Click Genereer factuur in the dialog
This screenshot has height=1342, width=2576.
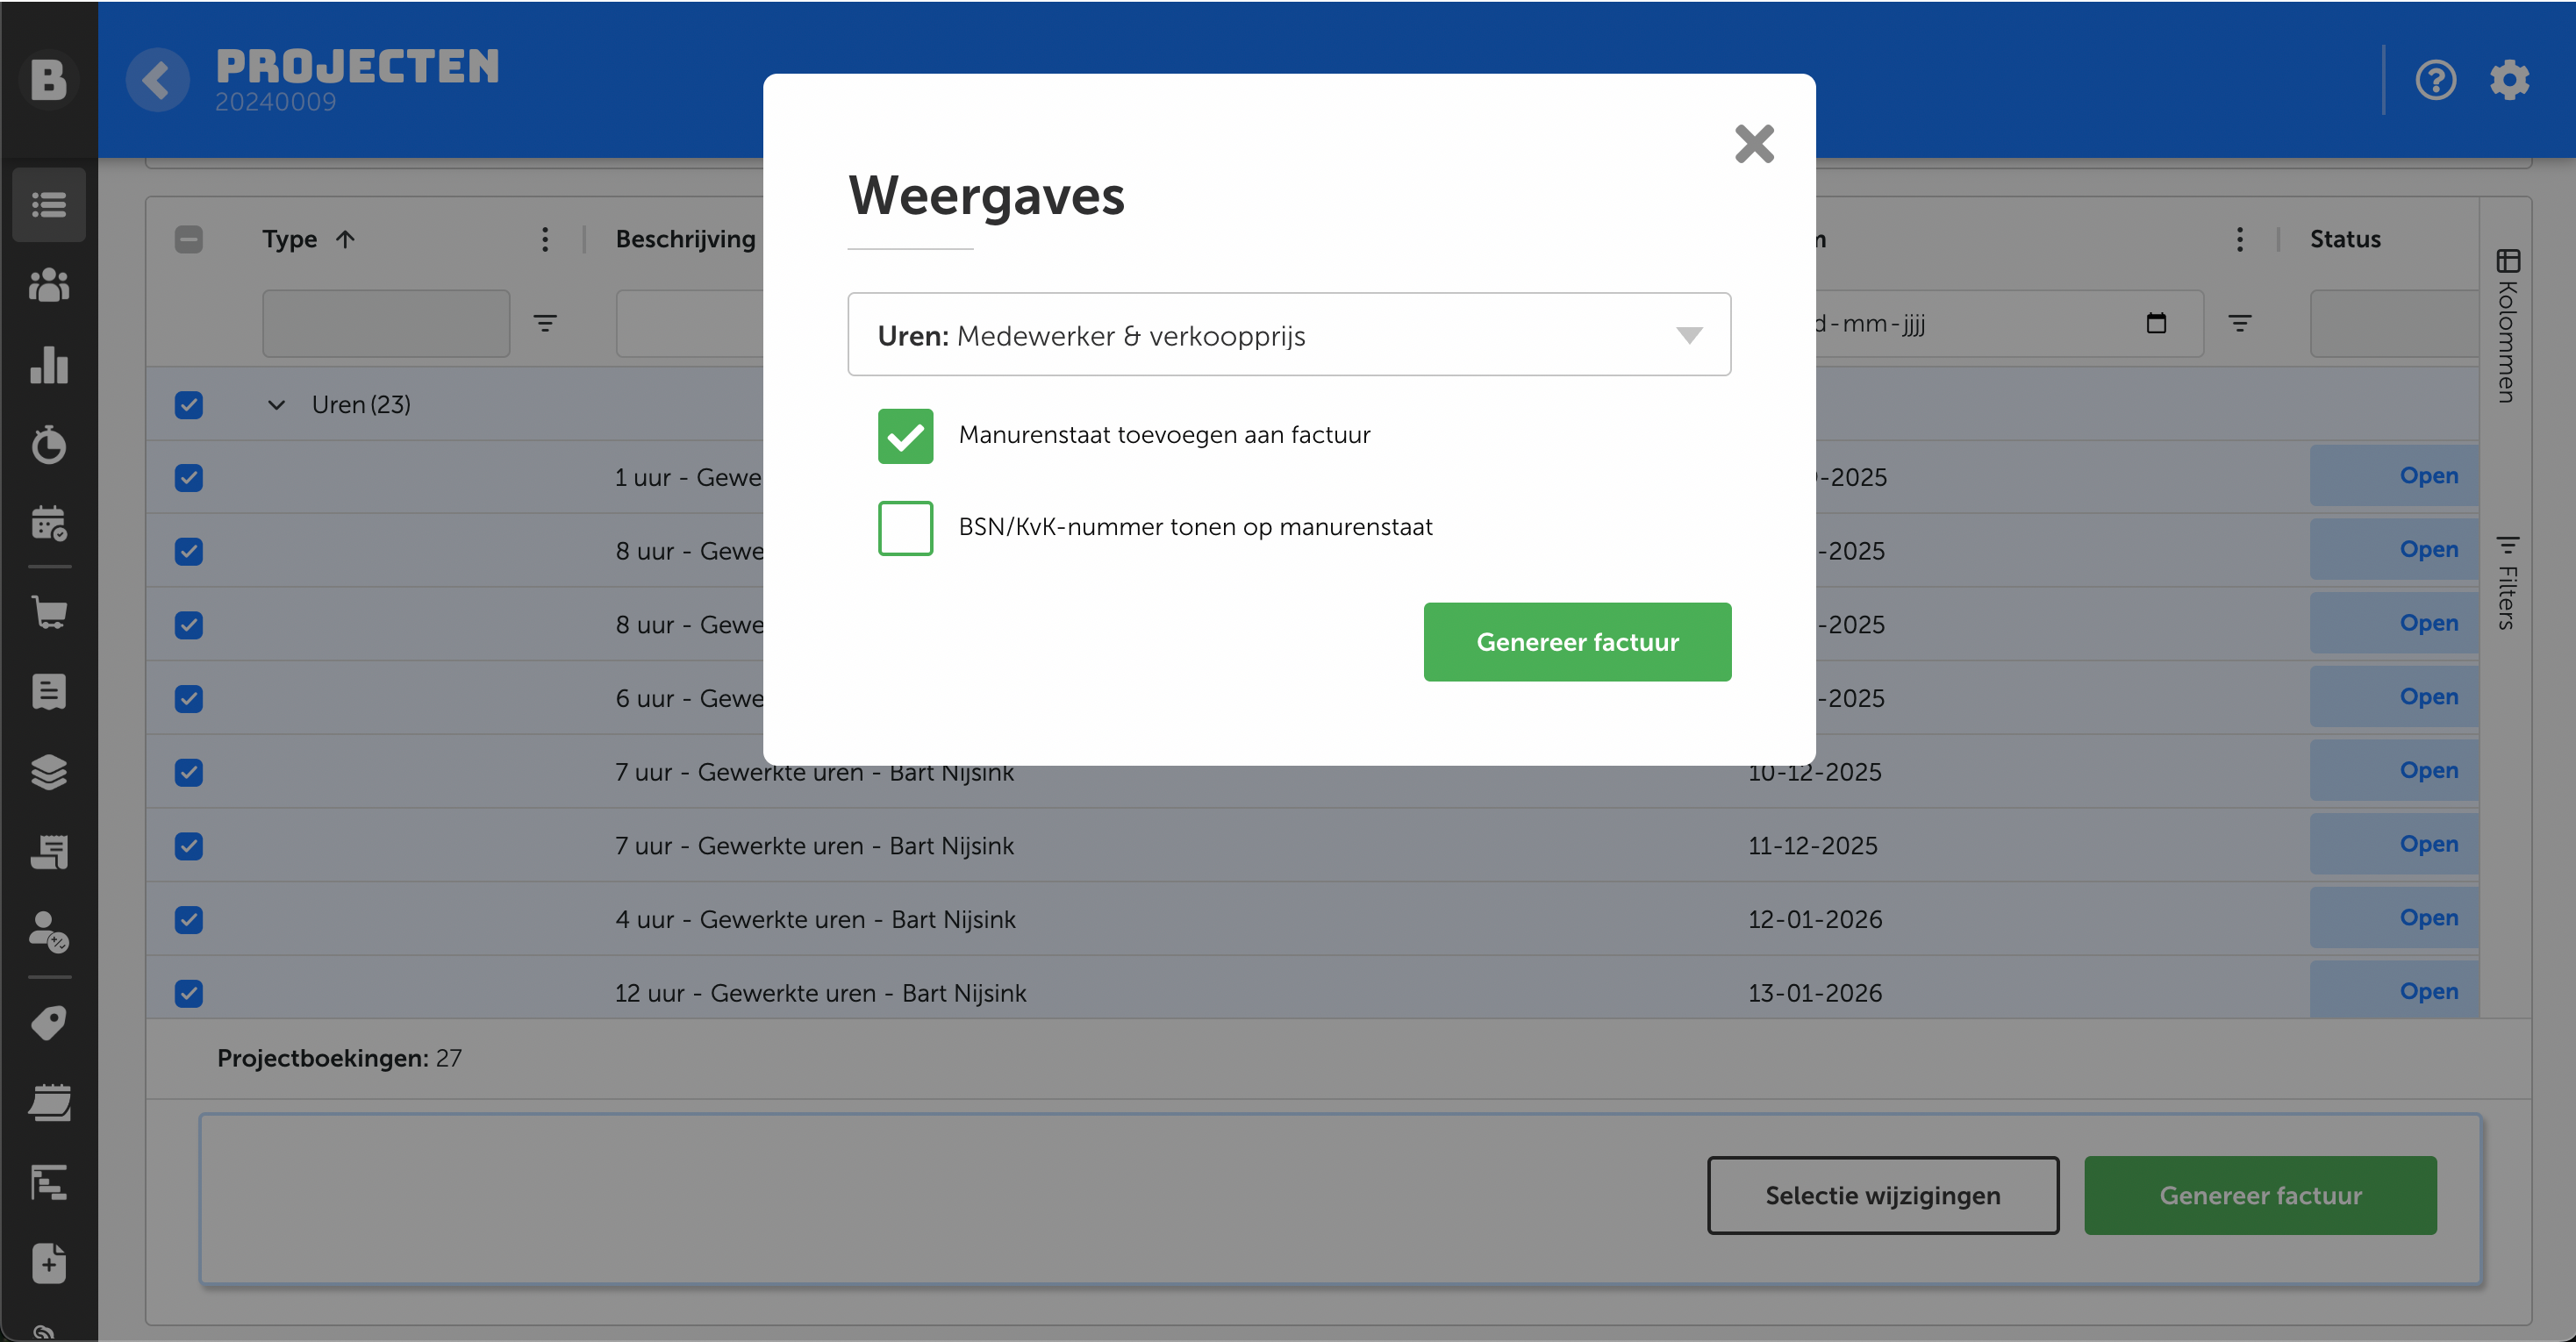coord(1577,642)
